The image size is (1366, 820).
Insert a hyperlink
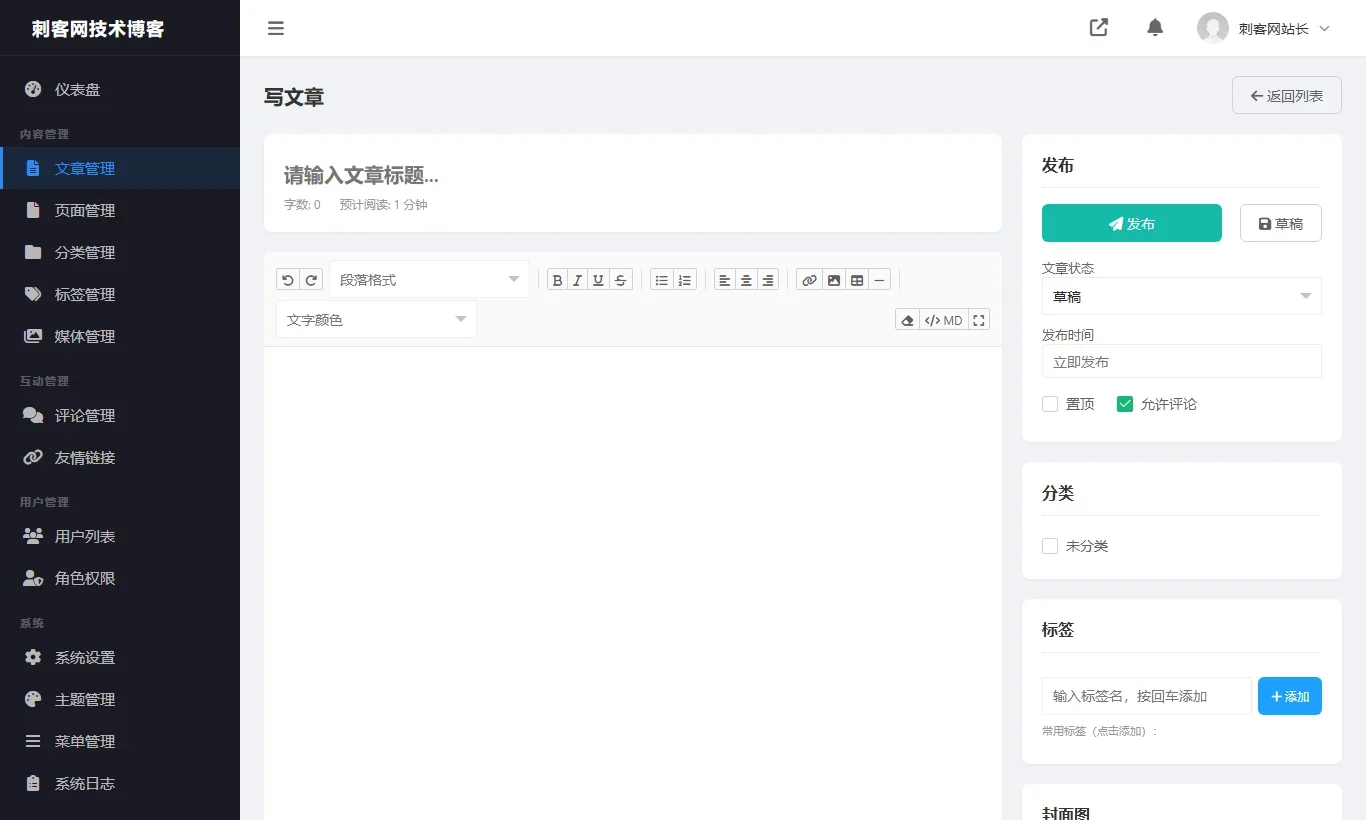click(809, 280)
